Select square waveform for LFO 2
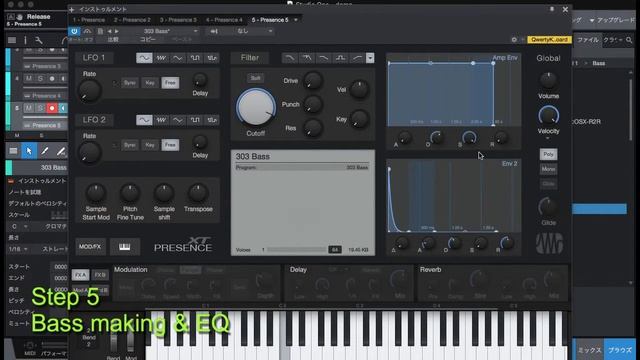640x360 pixels. [x=195, y=120]
